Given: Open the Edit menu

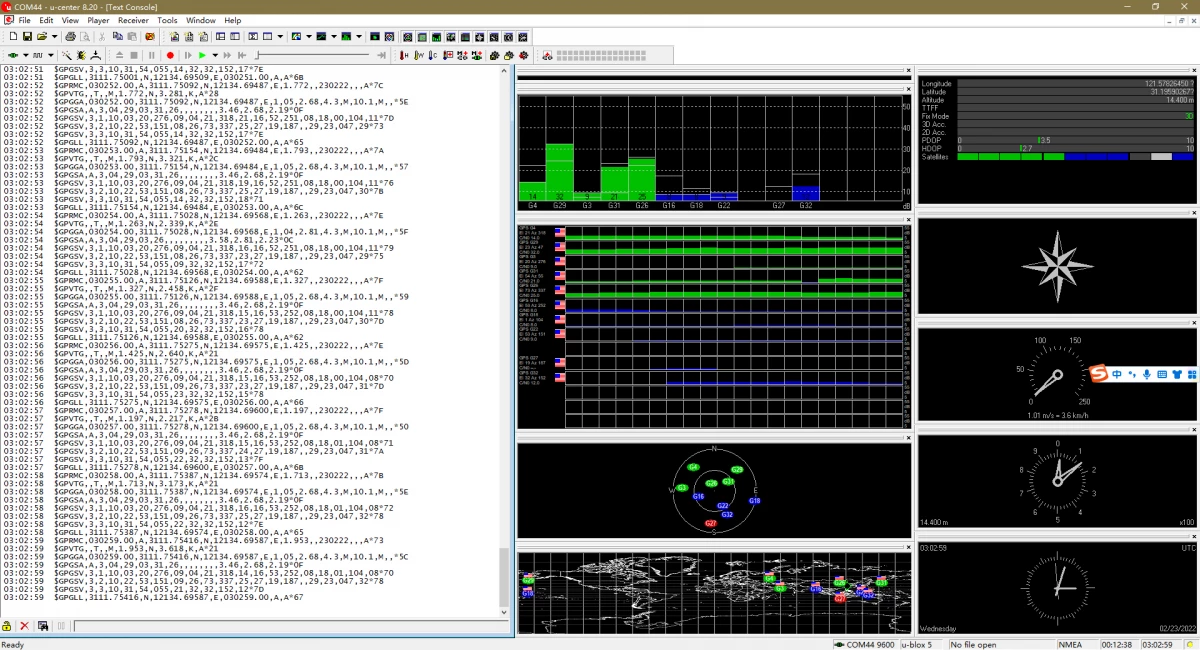Looking at the screenshot, I should (46, 20).
